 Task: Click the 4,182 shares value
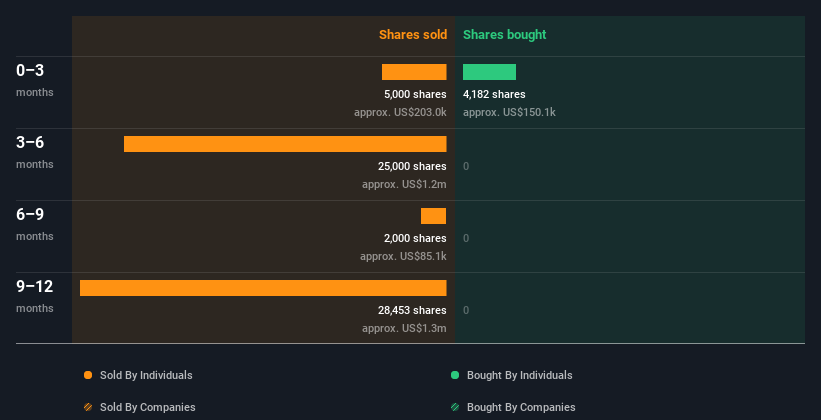click(494, 94)
